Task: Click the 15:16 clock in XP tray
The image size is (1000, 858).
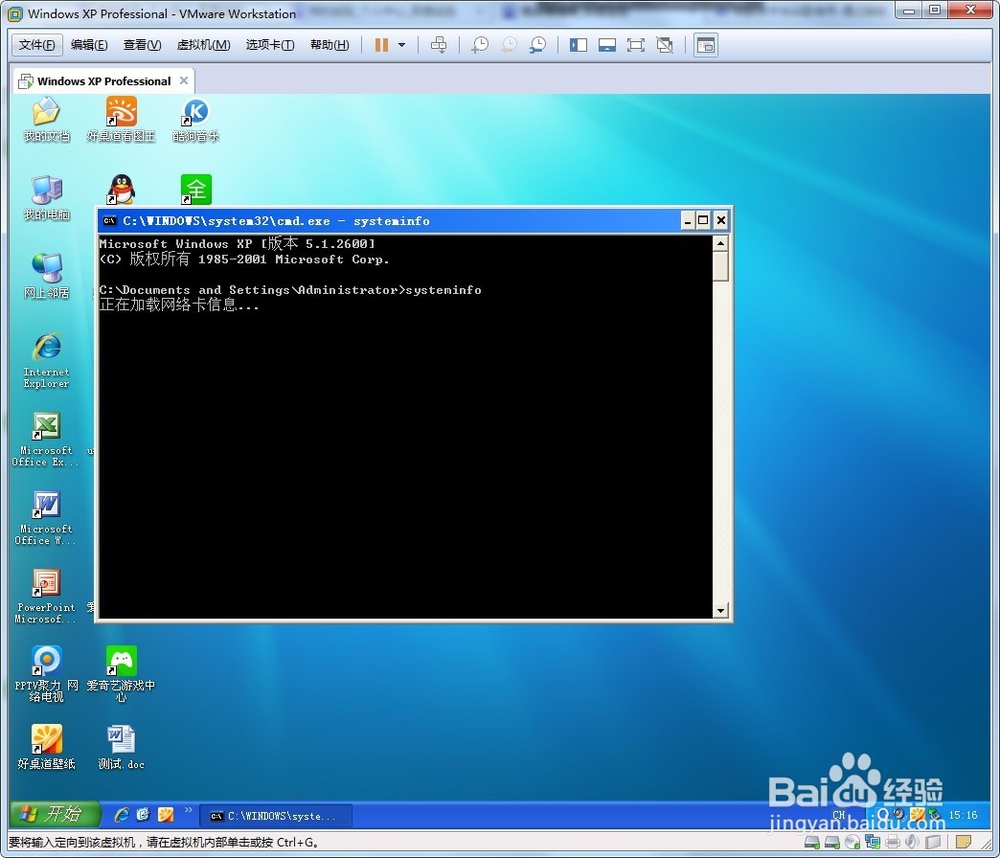Action: [x=963, y=815]
